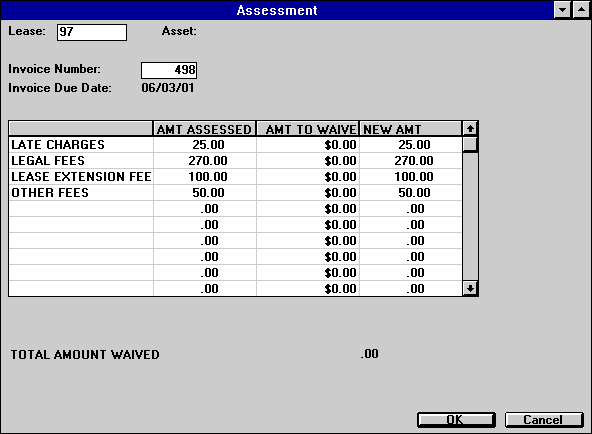
Task: Cancel the assessment dialog
Action: coord(544,420)
